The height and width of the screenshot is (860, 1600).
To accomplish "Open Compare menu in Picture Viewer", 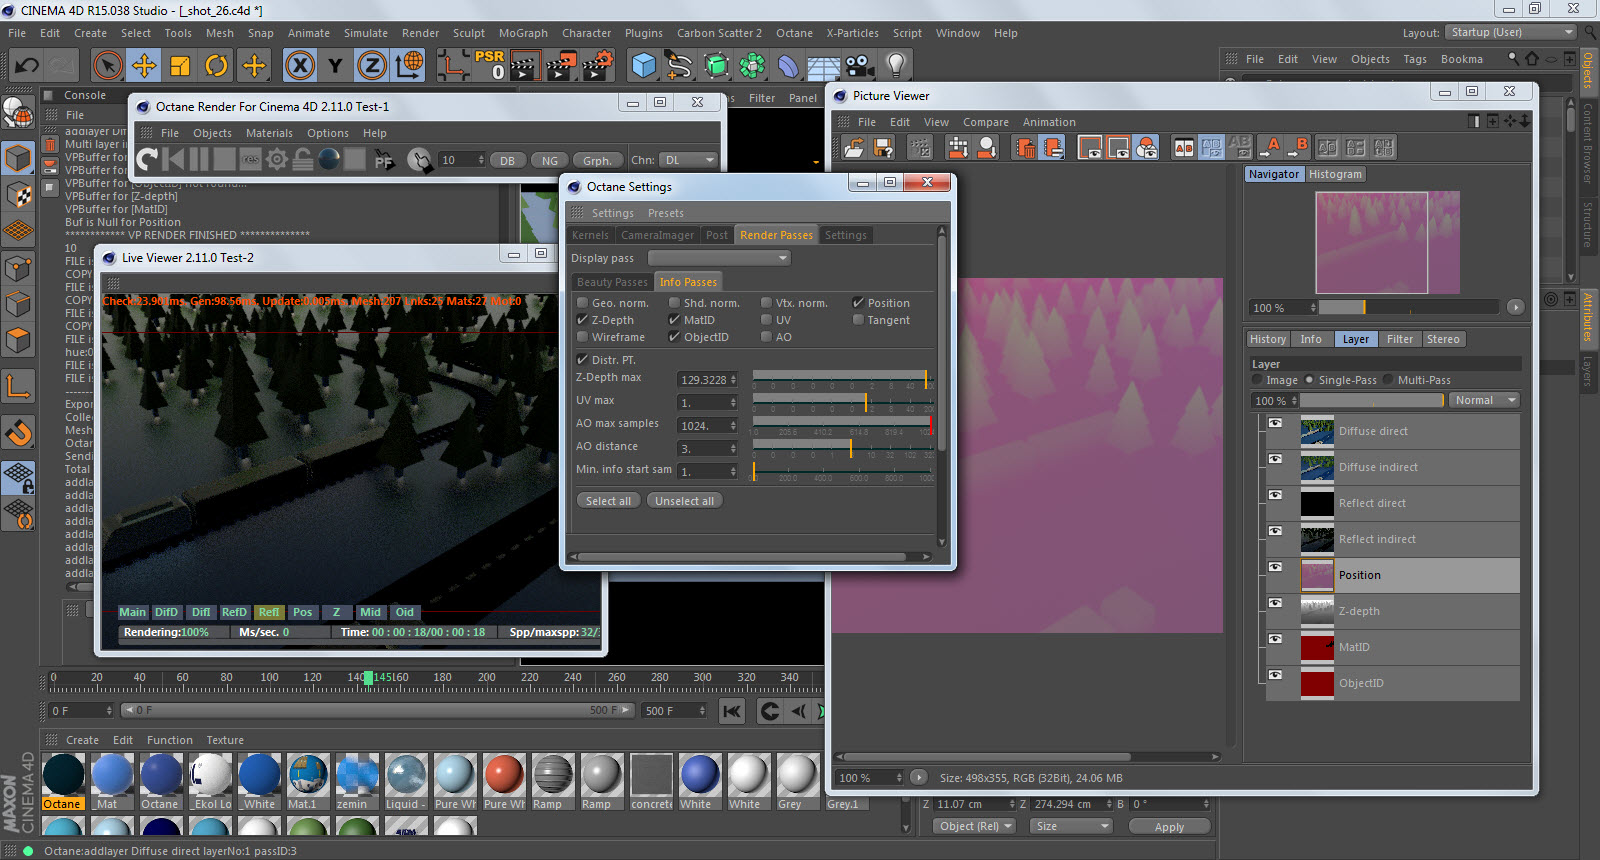I will [x=985, y=122].
